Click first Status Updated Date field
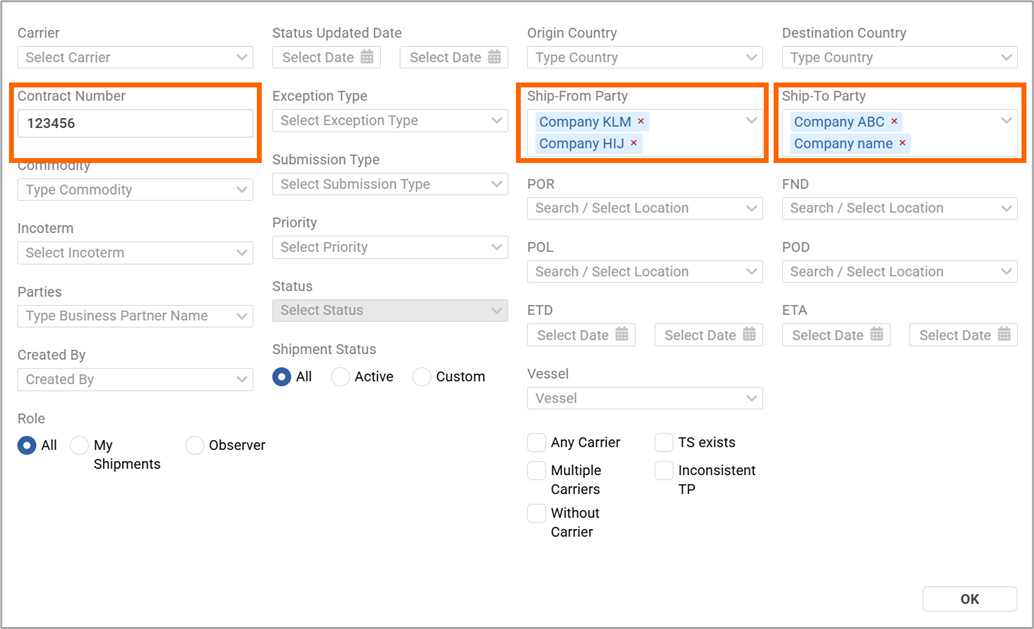 click(326, 57)
